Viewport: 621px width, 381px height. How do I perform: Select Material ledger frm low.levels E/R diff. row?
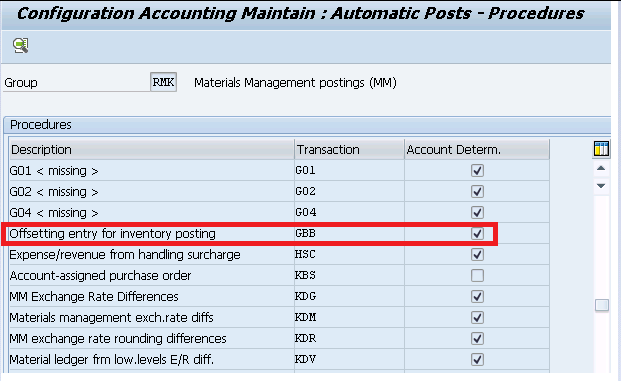pyautogui.click(x=279, y=360)
